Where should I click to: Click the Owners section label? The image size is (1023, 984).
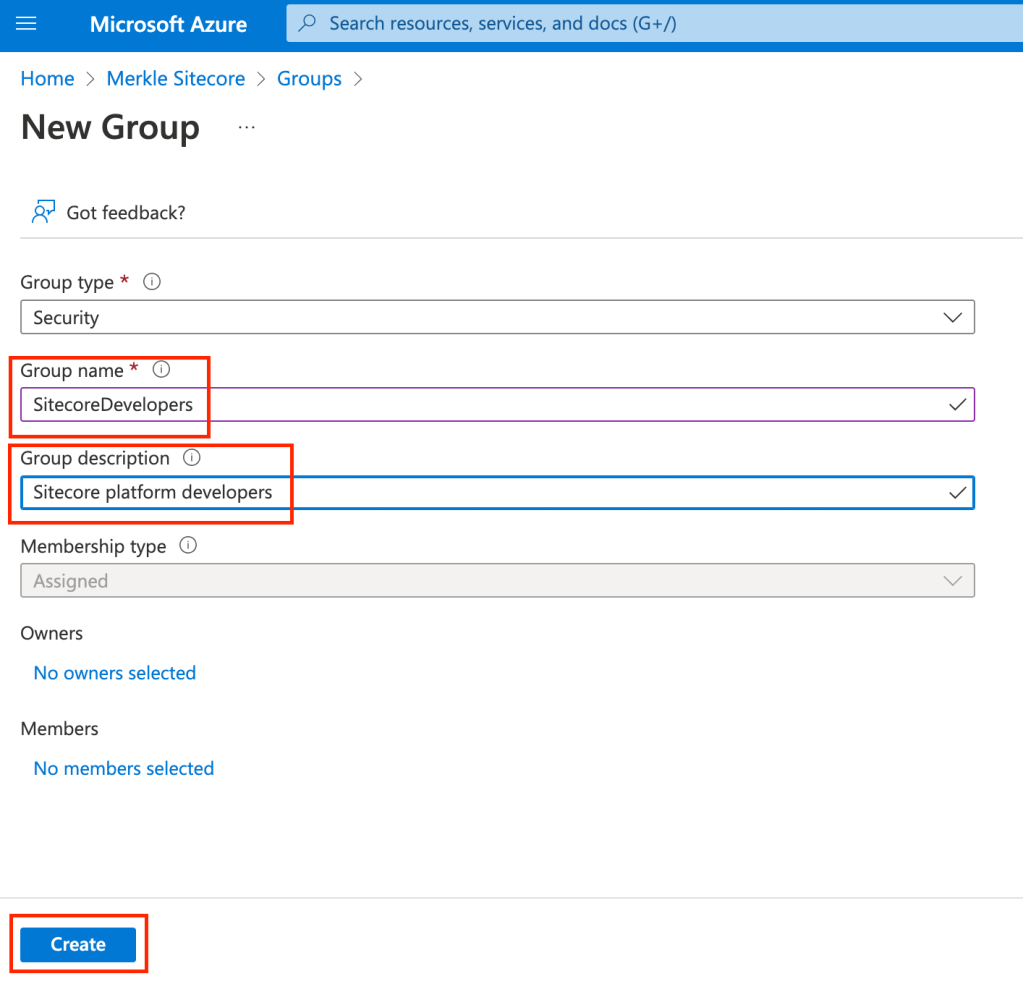tap(52, 634)
